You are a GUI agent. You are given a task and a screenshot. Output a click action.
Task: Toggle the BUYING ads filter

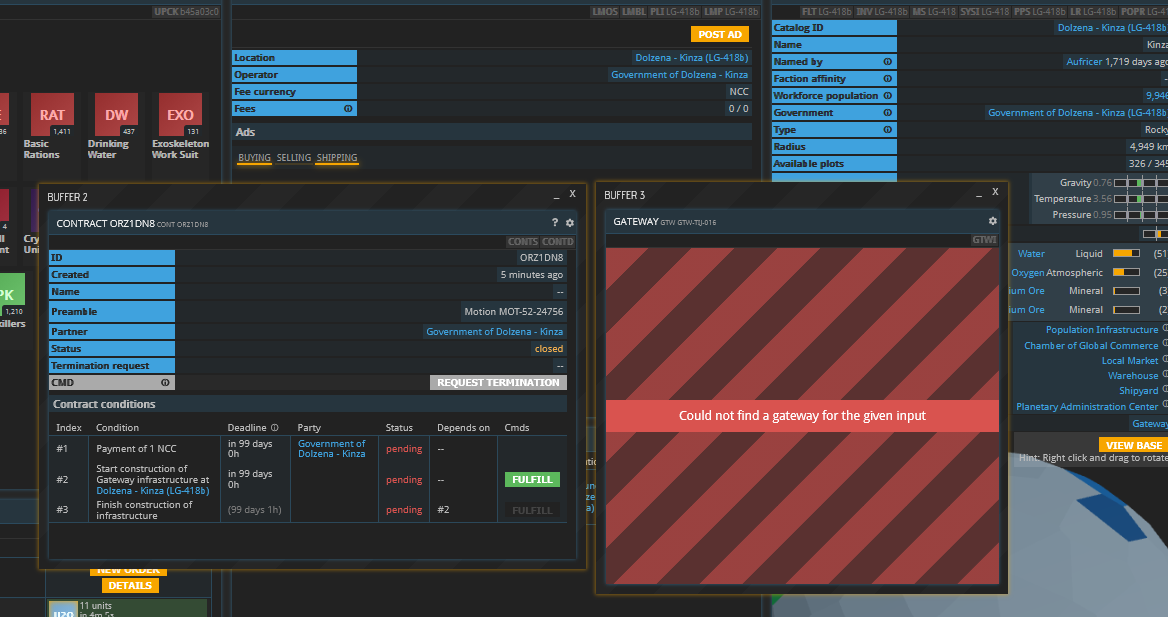click(x=254, y=158)
